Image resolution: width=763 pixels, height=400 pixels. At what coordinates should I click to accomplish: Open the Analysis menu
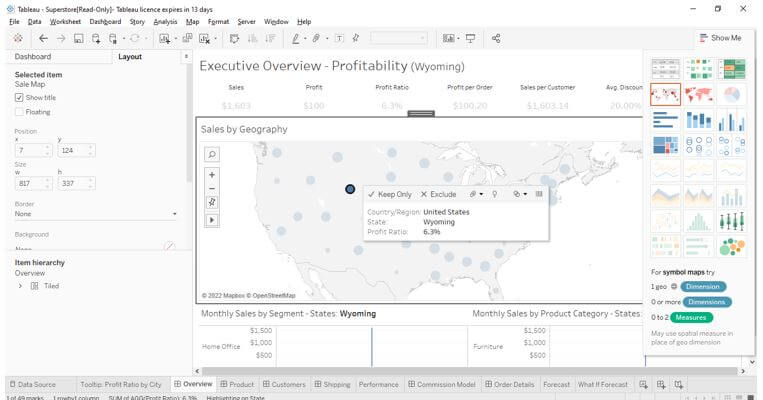tap(165, 21)
